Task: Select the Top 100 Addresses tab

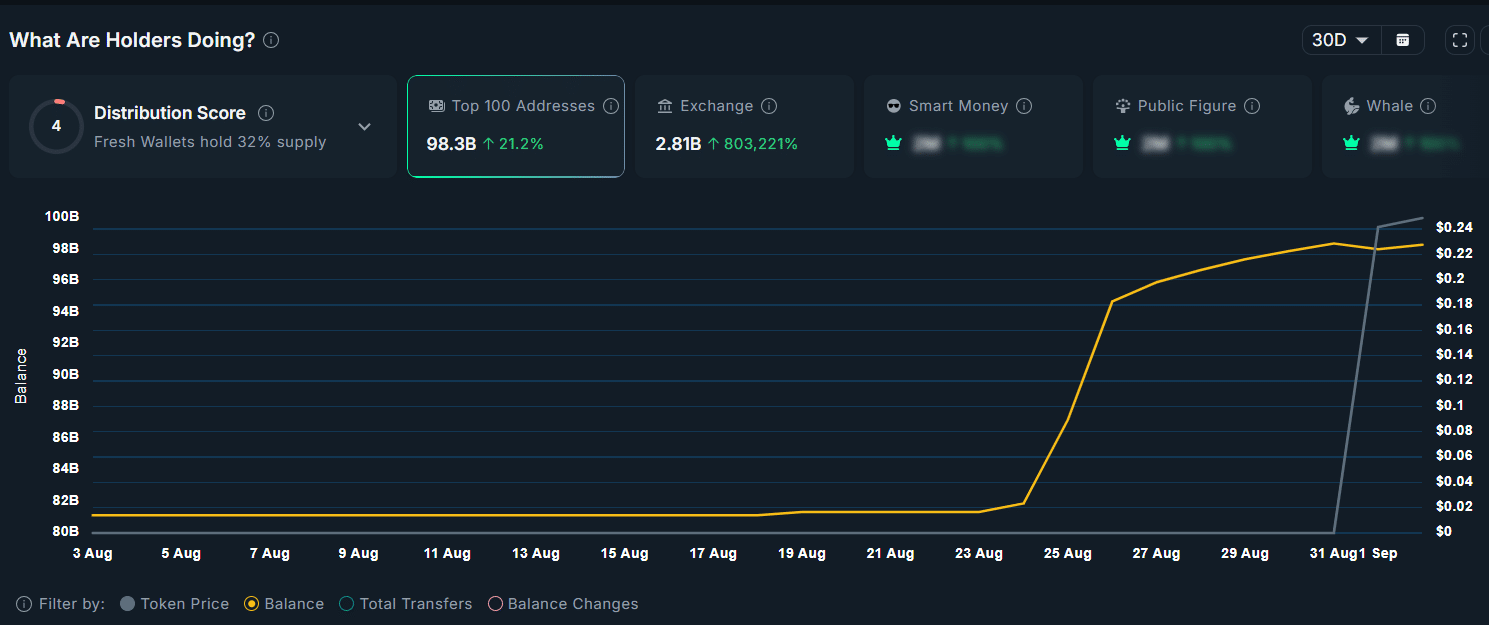Action: pyautogui.click(x=516, y=126)
